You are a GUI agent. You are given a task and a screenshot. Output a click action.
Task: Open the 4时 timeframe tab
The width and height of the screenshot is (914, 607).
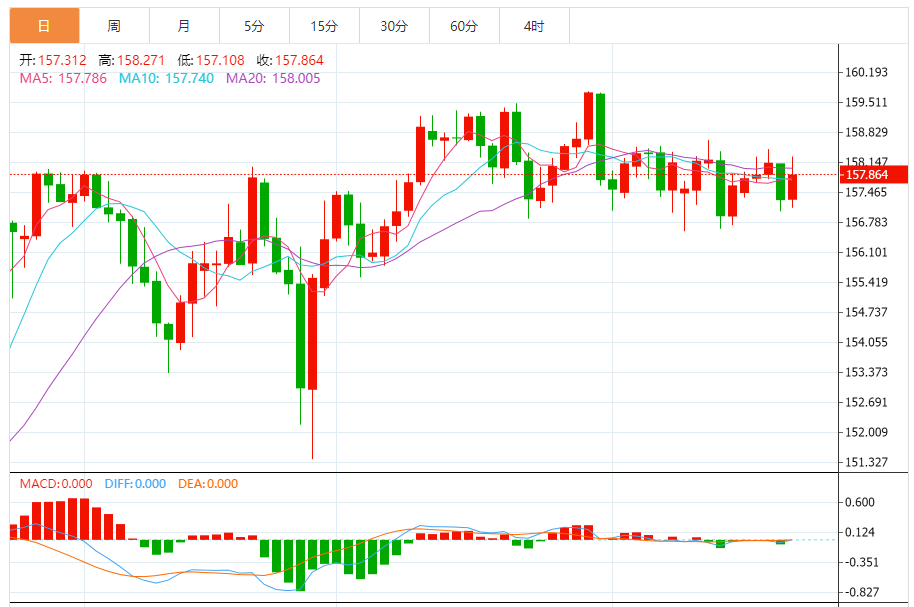coord(534,26)
